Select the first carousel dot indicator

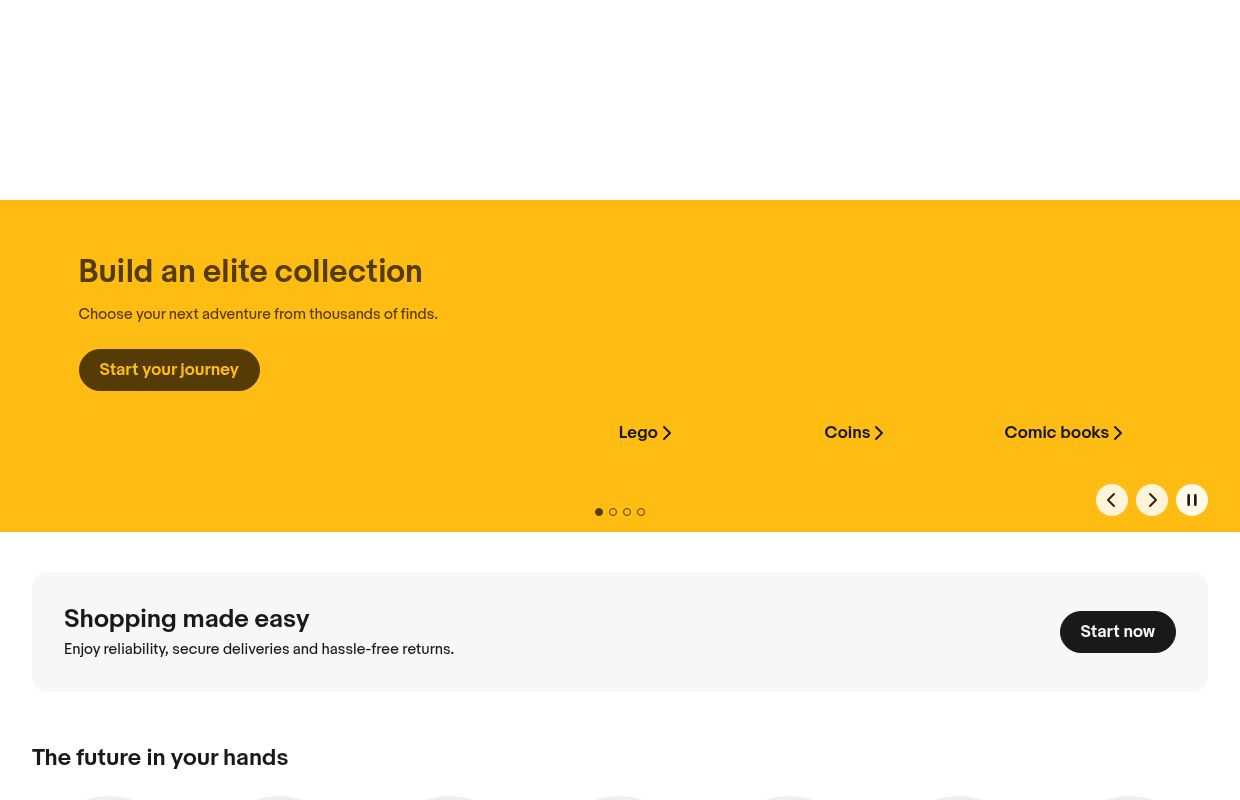[x=599, y=512]
